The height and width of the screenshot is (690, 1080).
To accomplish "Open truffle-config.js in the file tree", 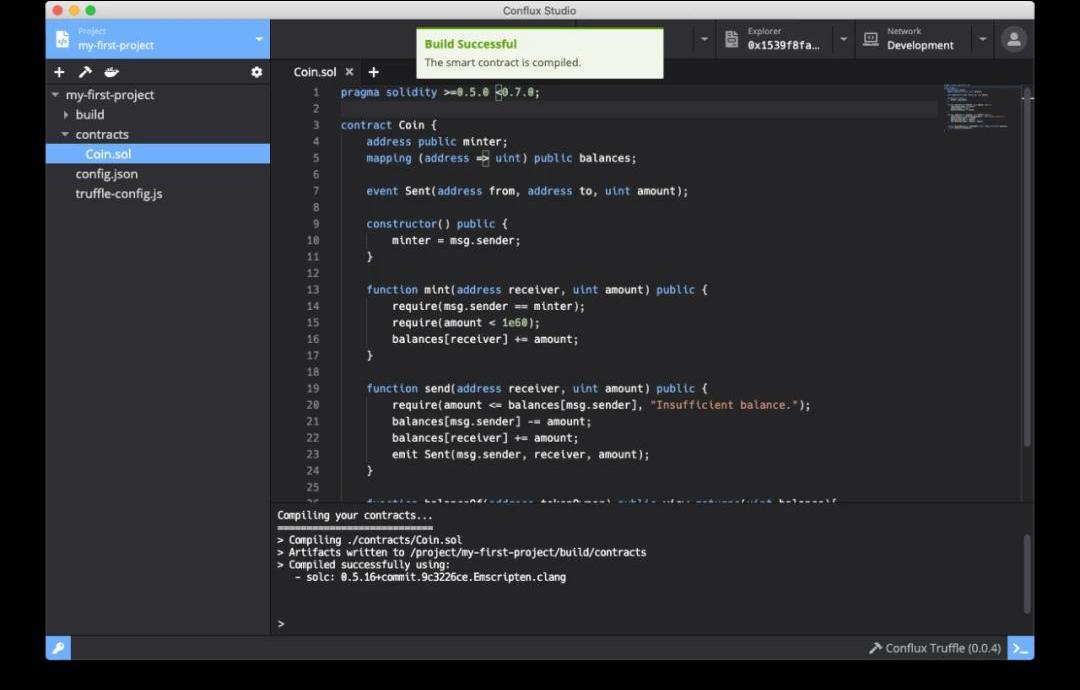I will [x=118, y=193].
